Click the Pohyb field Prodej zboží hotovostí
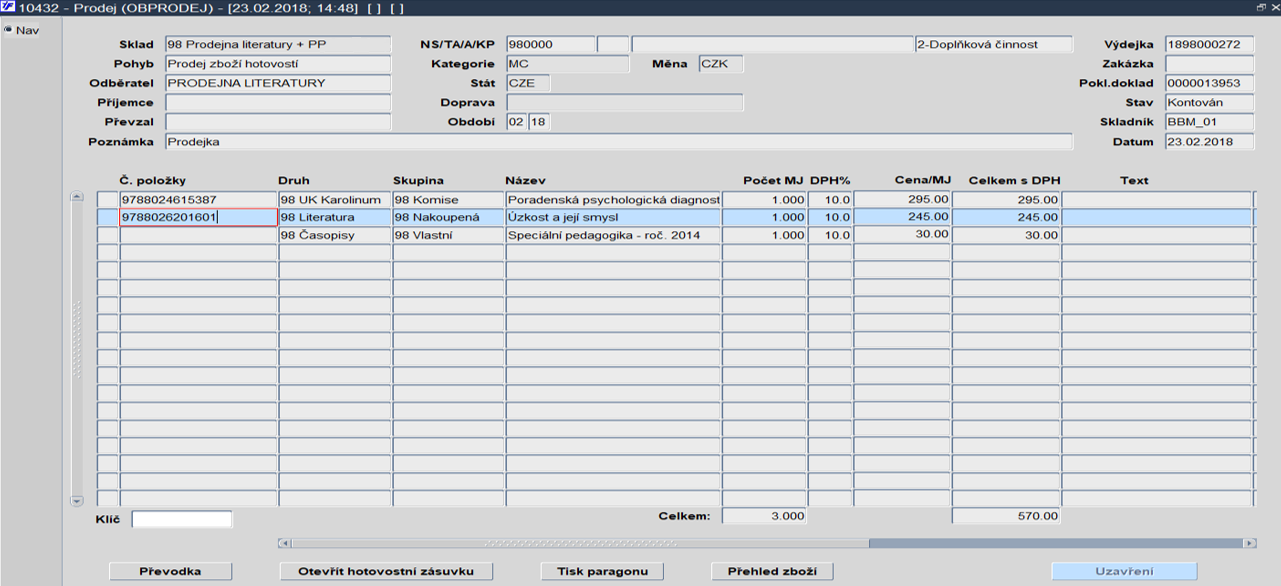This screenshot has height=586, width=1281. click(278, 64)
